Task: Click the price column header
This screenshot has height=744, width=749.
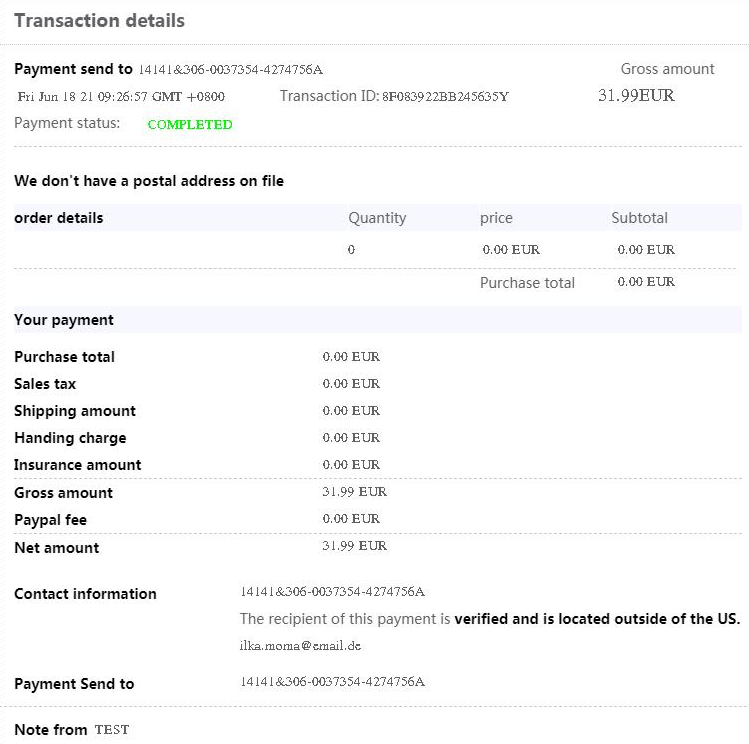Action: tap(496, 218)
